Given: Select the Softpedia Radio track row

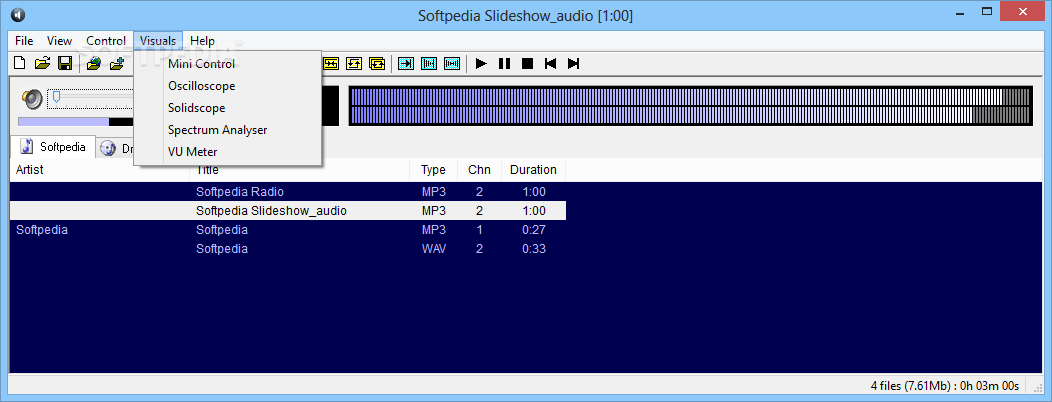Looking at the screenshot, I should pos(288,192).
